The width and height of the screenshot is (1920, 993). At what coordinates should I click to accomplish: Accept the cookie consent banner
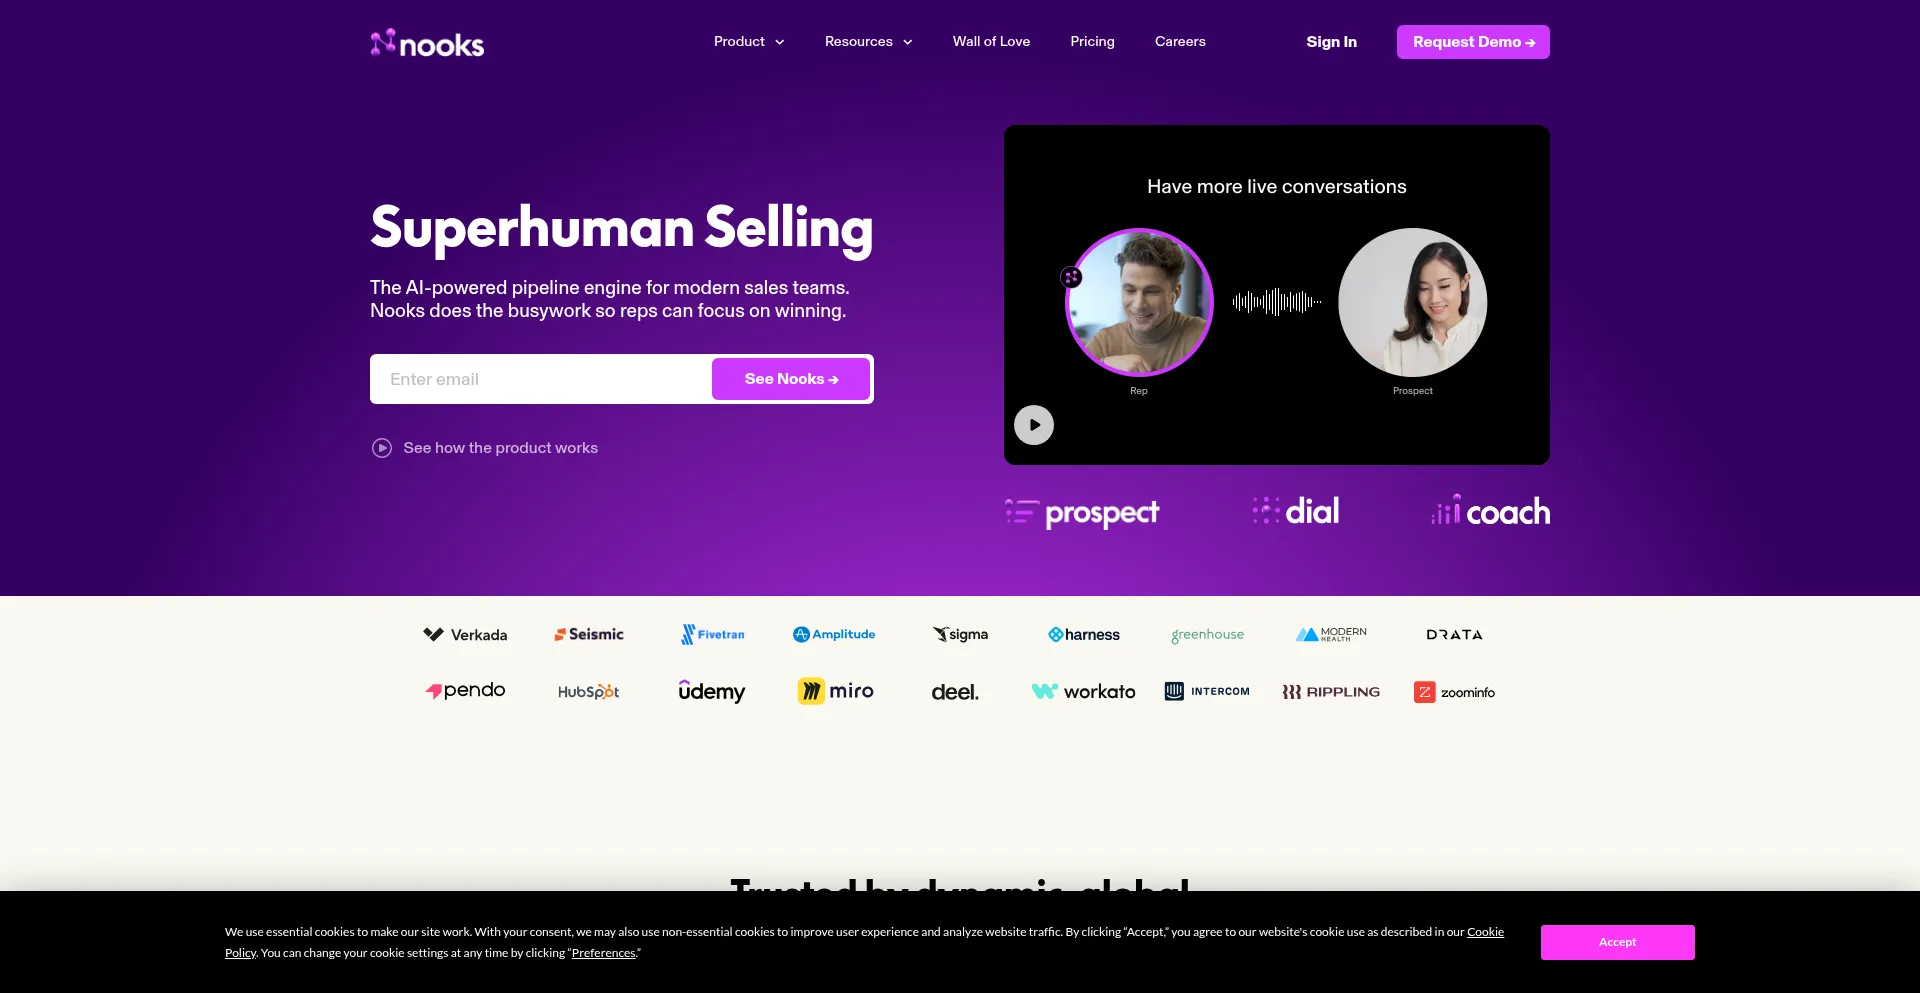coord(1617,942)
